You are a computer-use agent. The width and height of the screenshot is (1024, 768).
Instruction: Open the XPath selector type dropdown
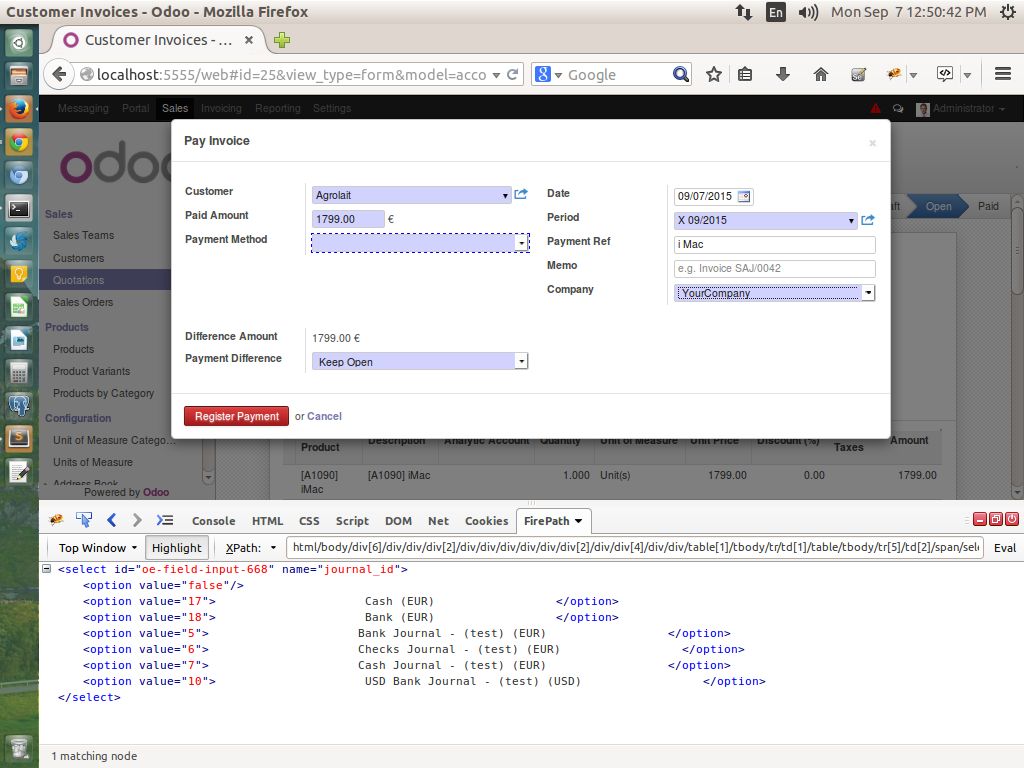pos(251,547)
